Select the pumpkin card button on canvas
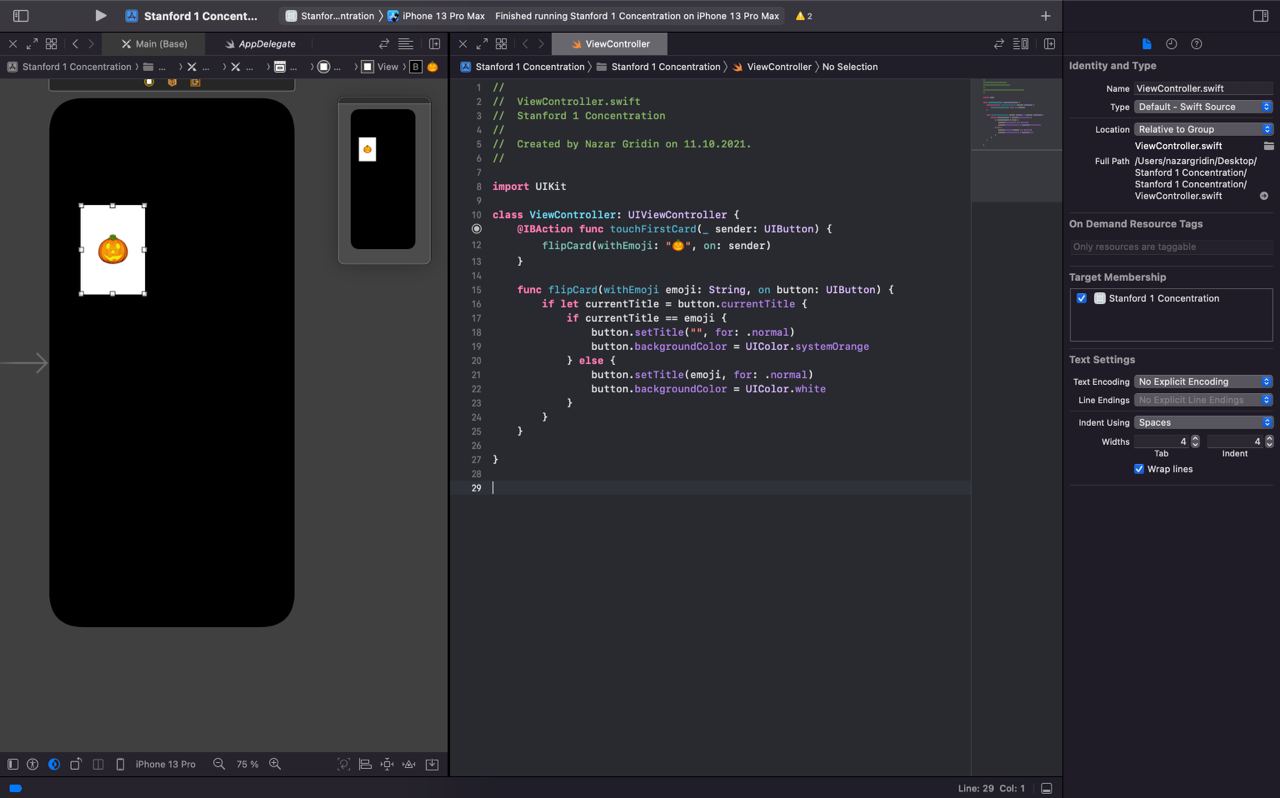The image size is (1280, 798). coord(113,250)
